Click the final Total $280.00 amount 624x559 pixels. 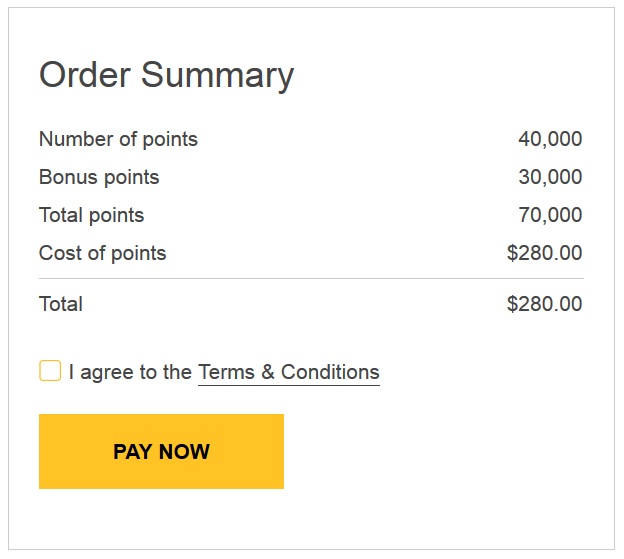click(x=544, y=304)
